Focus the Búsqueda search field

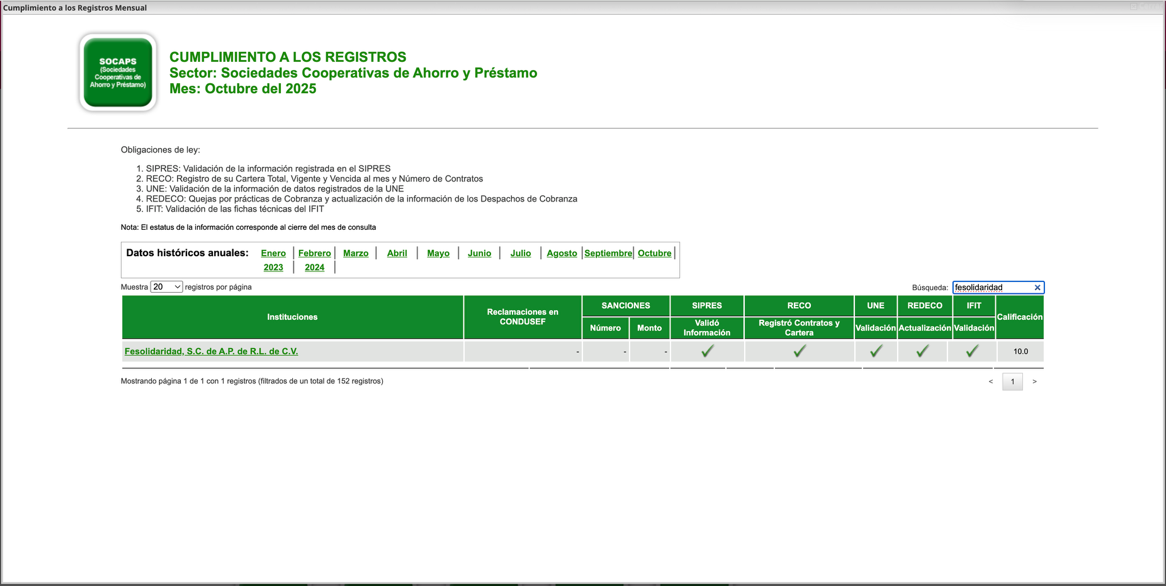(991, 288)
